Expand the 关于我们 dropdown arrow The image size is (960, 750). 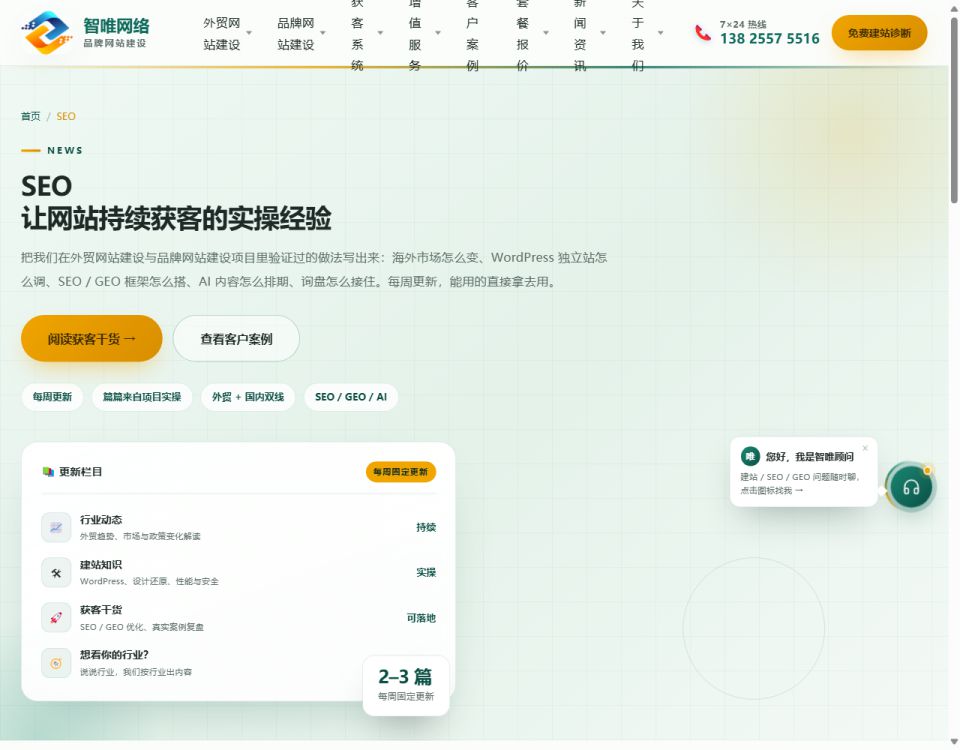click(661, 32)
